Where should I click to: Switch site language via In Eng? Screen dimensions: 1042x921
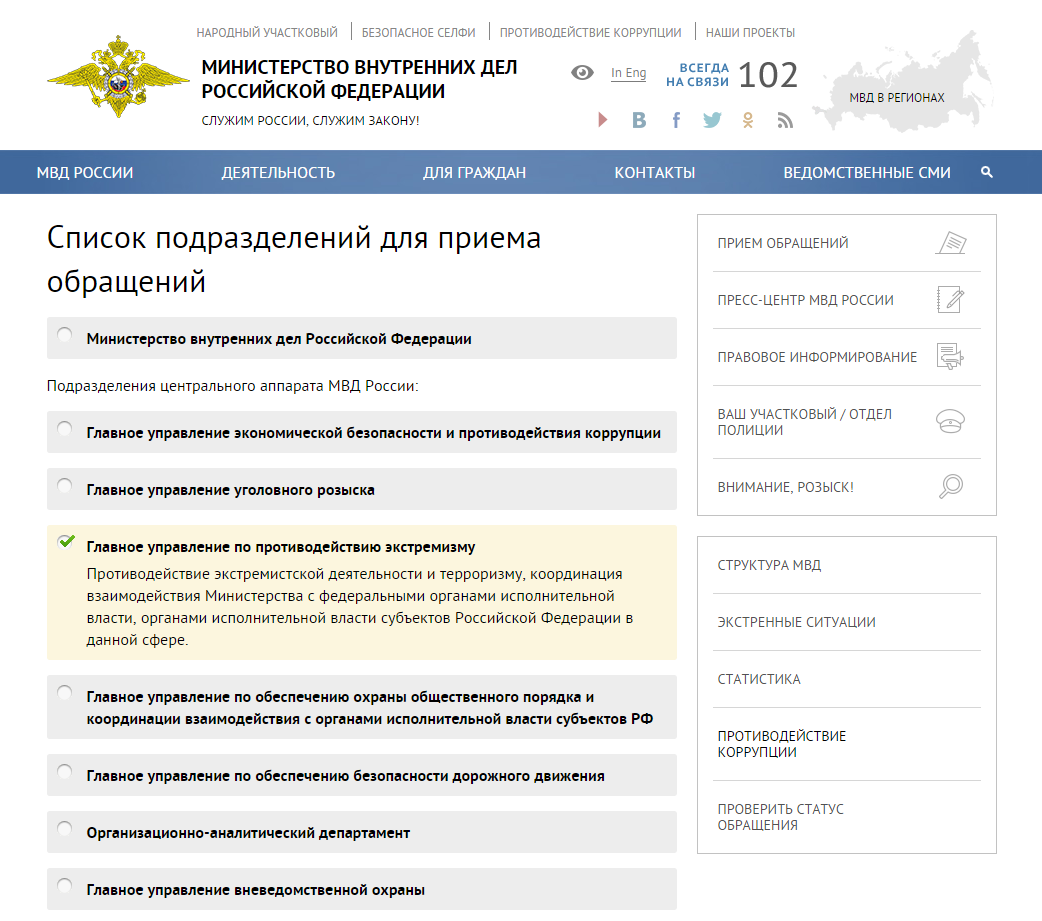click(x=629, y=72)
